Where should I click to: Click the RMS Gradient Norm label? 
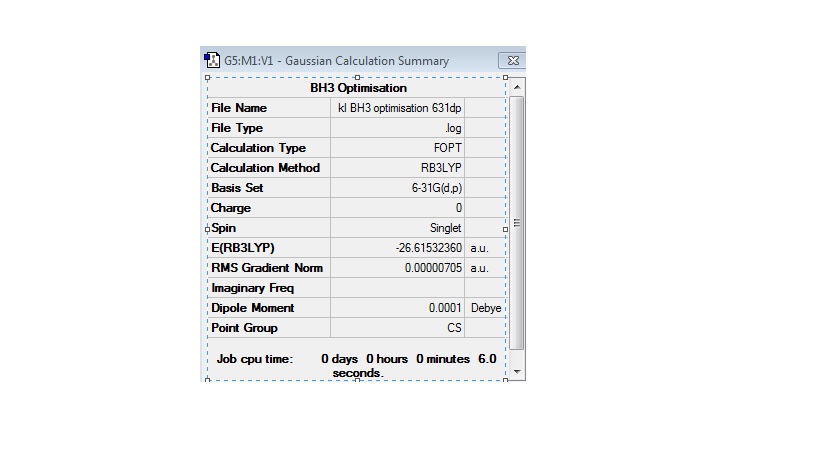[267, 268]
